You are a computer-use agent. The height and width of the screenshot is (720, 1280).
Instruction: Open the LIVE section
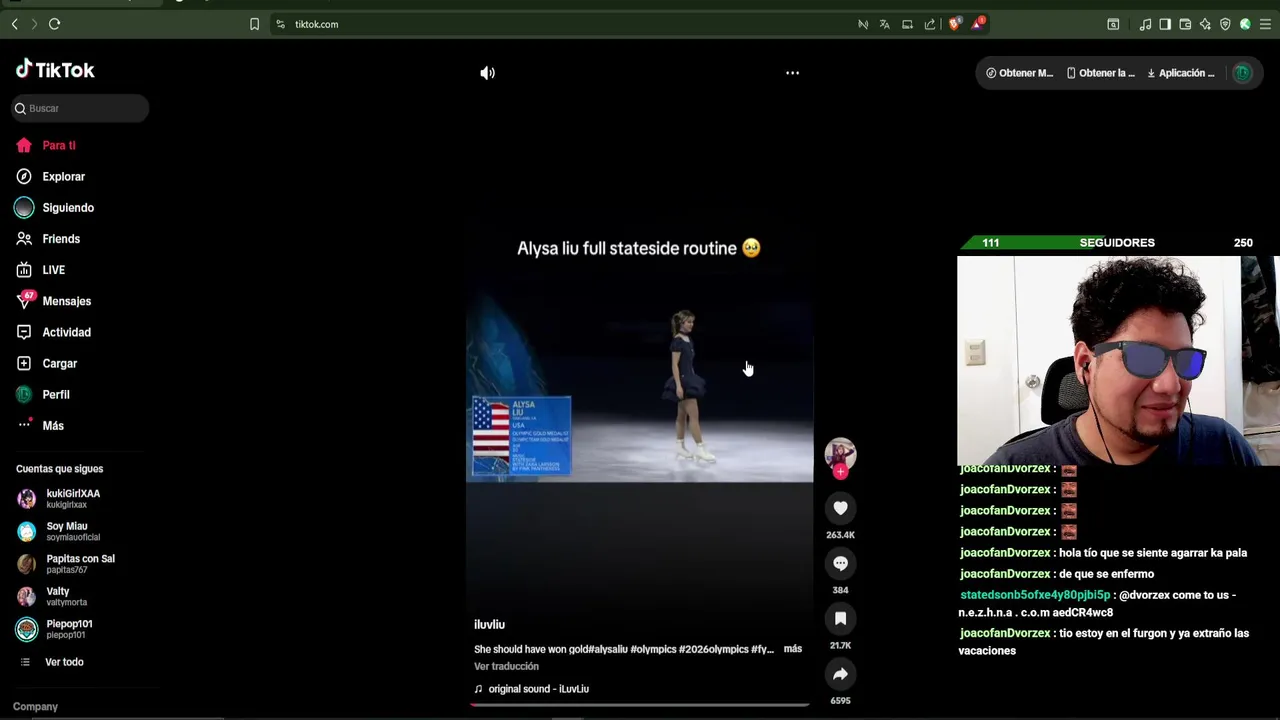coord(41,270)
